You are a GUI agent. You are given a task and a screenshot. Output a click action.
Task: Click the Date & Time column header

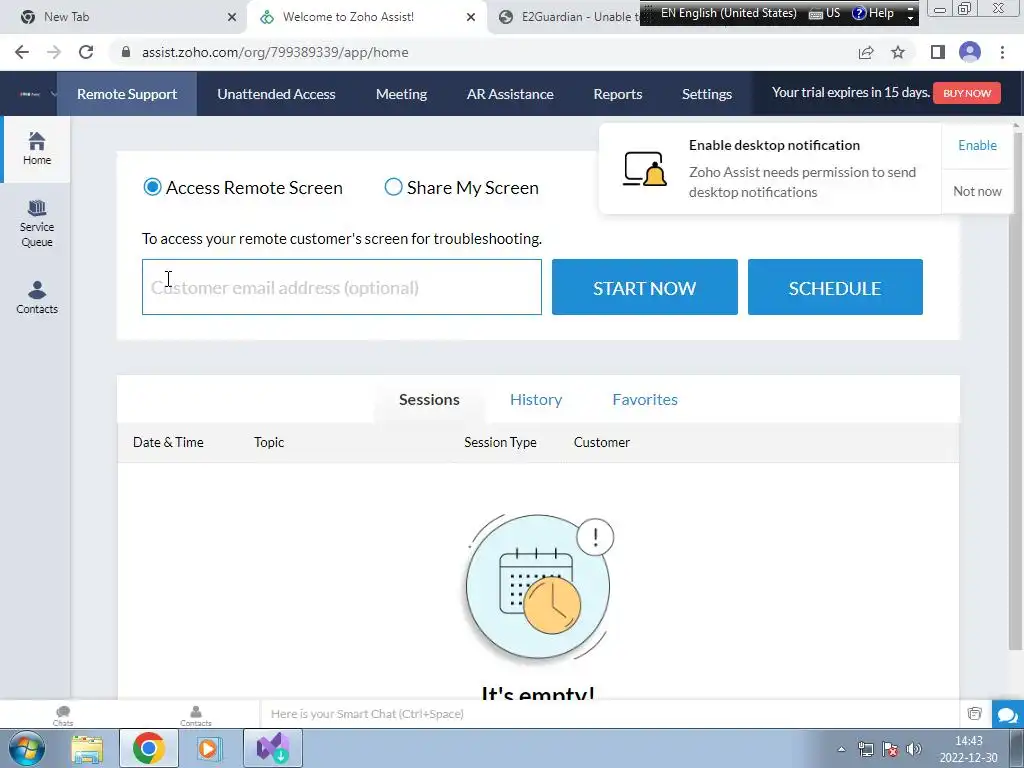pos(168,443)
